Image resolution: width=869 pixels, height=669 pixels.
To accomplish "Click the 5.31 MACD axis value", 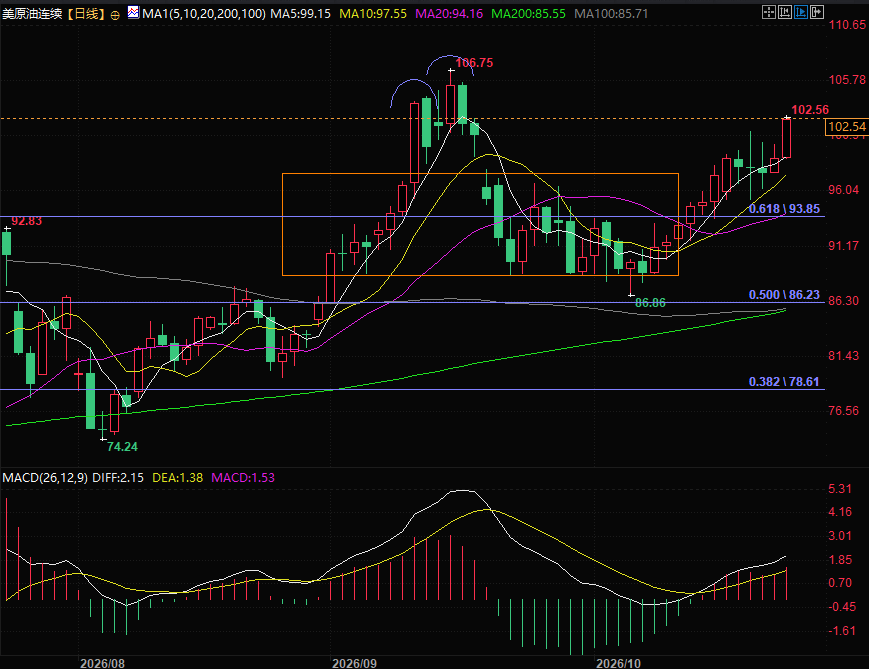I will tap(840, 489).
